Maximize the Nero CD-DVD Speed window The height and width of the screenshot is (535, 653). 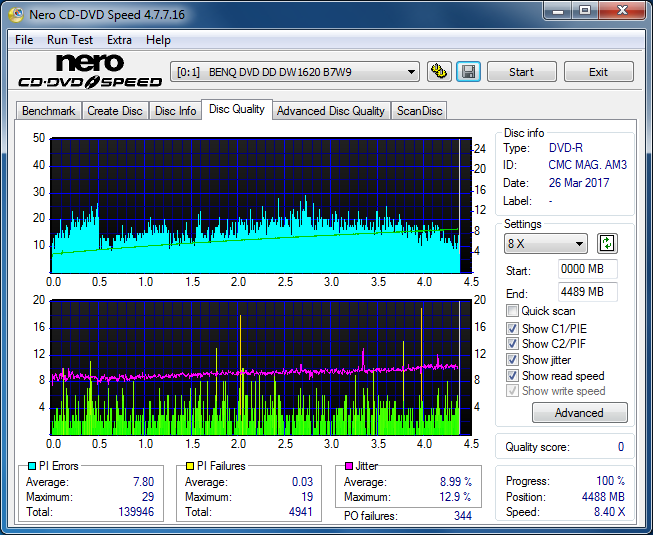[x=585, y=10]
